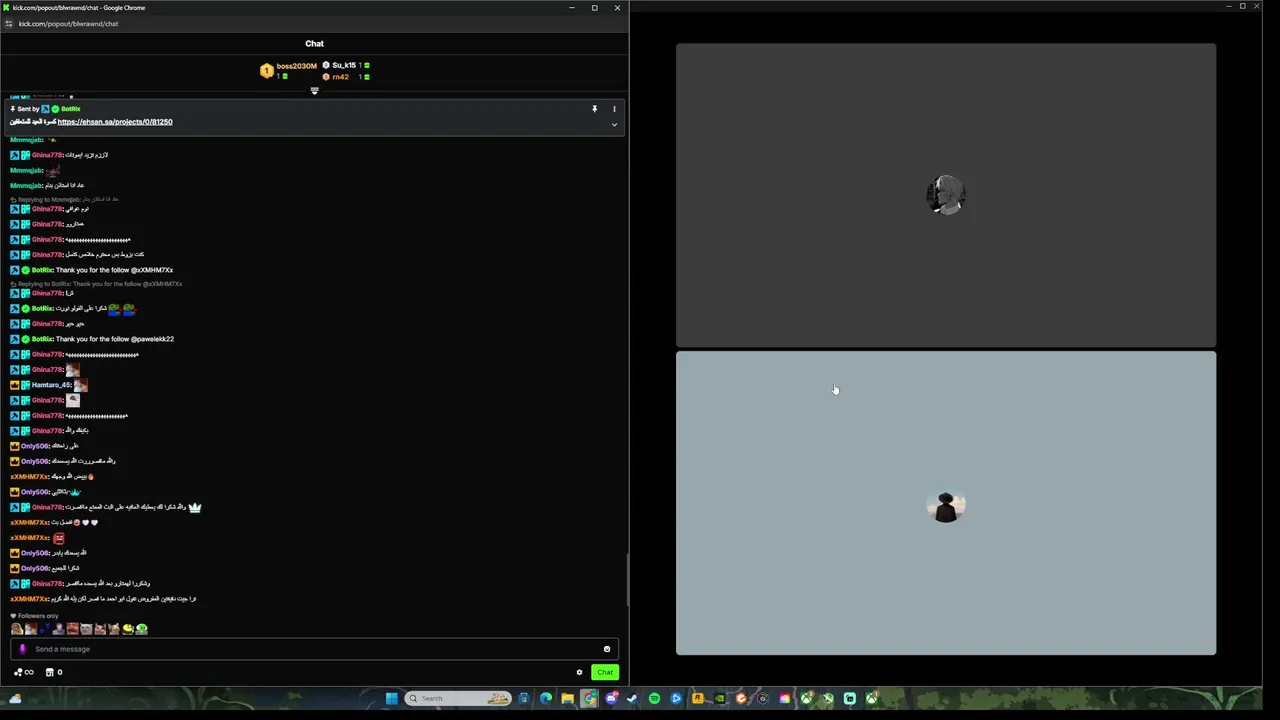Click the chat scrollbar thumb
Viewport: 1280px width, 720px height.
[x=627, y=580]
